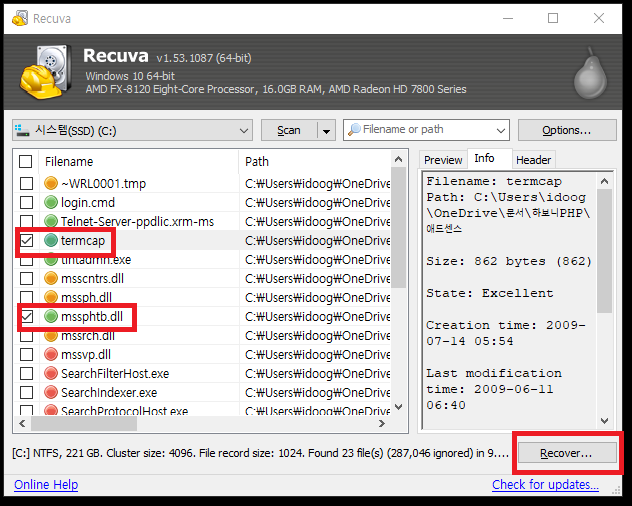Check the msscntrs.dll checkbox
Image resolution: width=632 pixels, height=506 pixels.
(x=27, y=278)
